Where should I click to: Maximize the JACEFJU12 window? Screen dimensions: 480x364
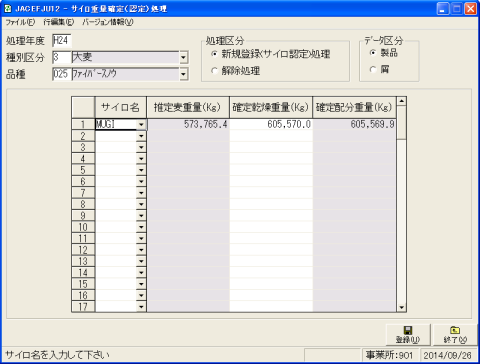pos(456,9)
